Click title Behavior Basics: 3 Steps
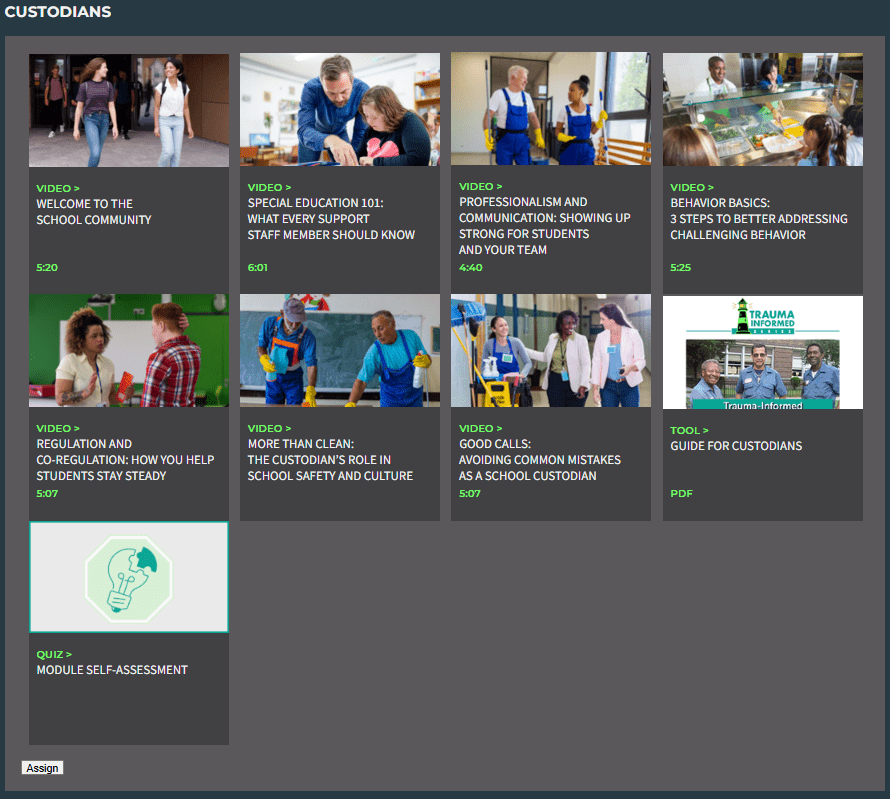 (759, 218)
